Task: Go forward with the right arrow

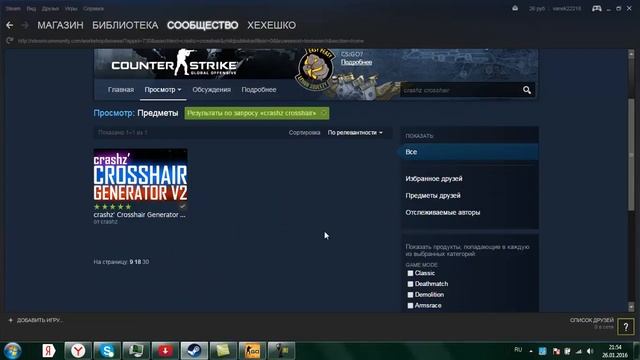Action: pos(25,25)
